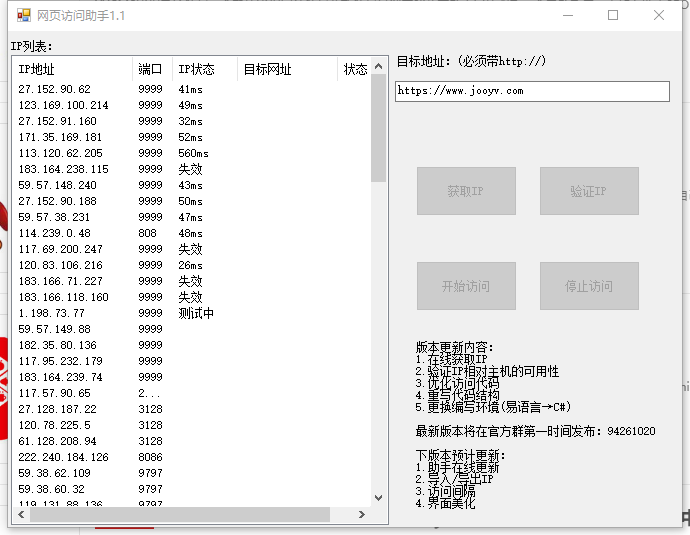Close the 网页访问助手 window
The image size is (690, 535).
pyautogui.click(x=659, y=15)
